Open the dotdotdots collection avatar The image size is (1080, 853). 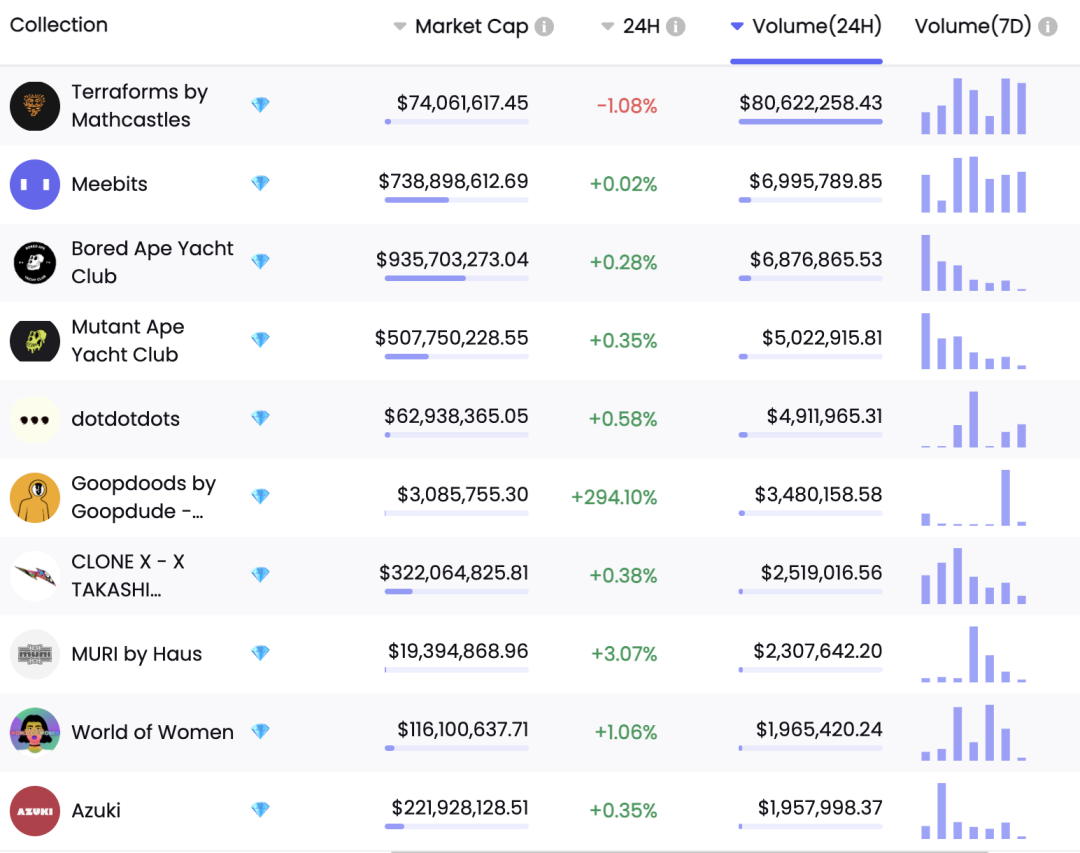click(34, 419)
